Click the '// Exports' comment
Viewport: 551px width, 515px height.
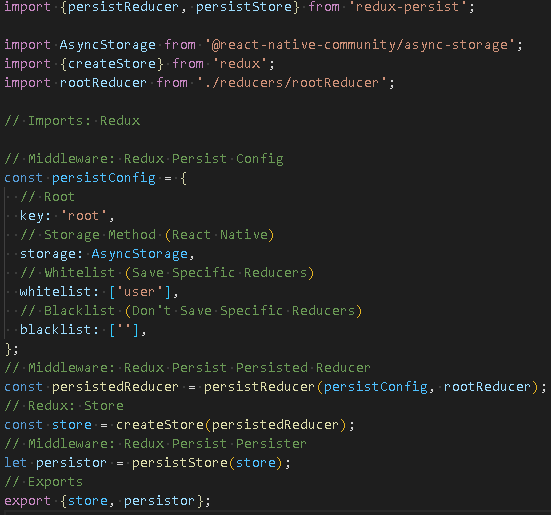click(x=44, y=482)
